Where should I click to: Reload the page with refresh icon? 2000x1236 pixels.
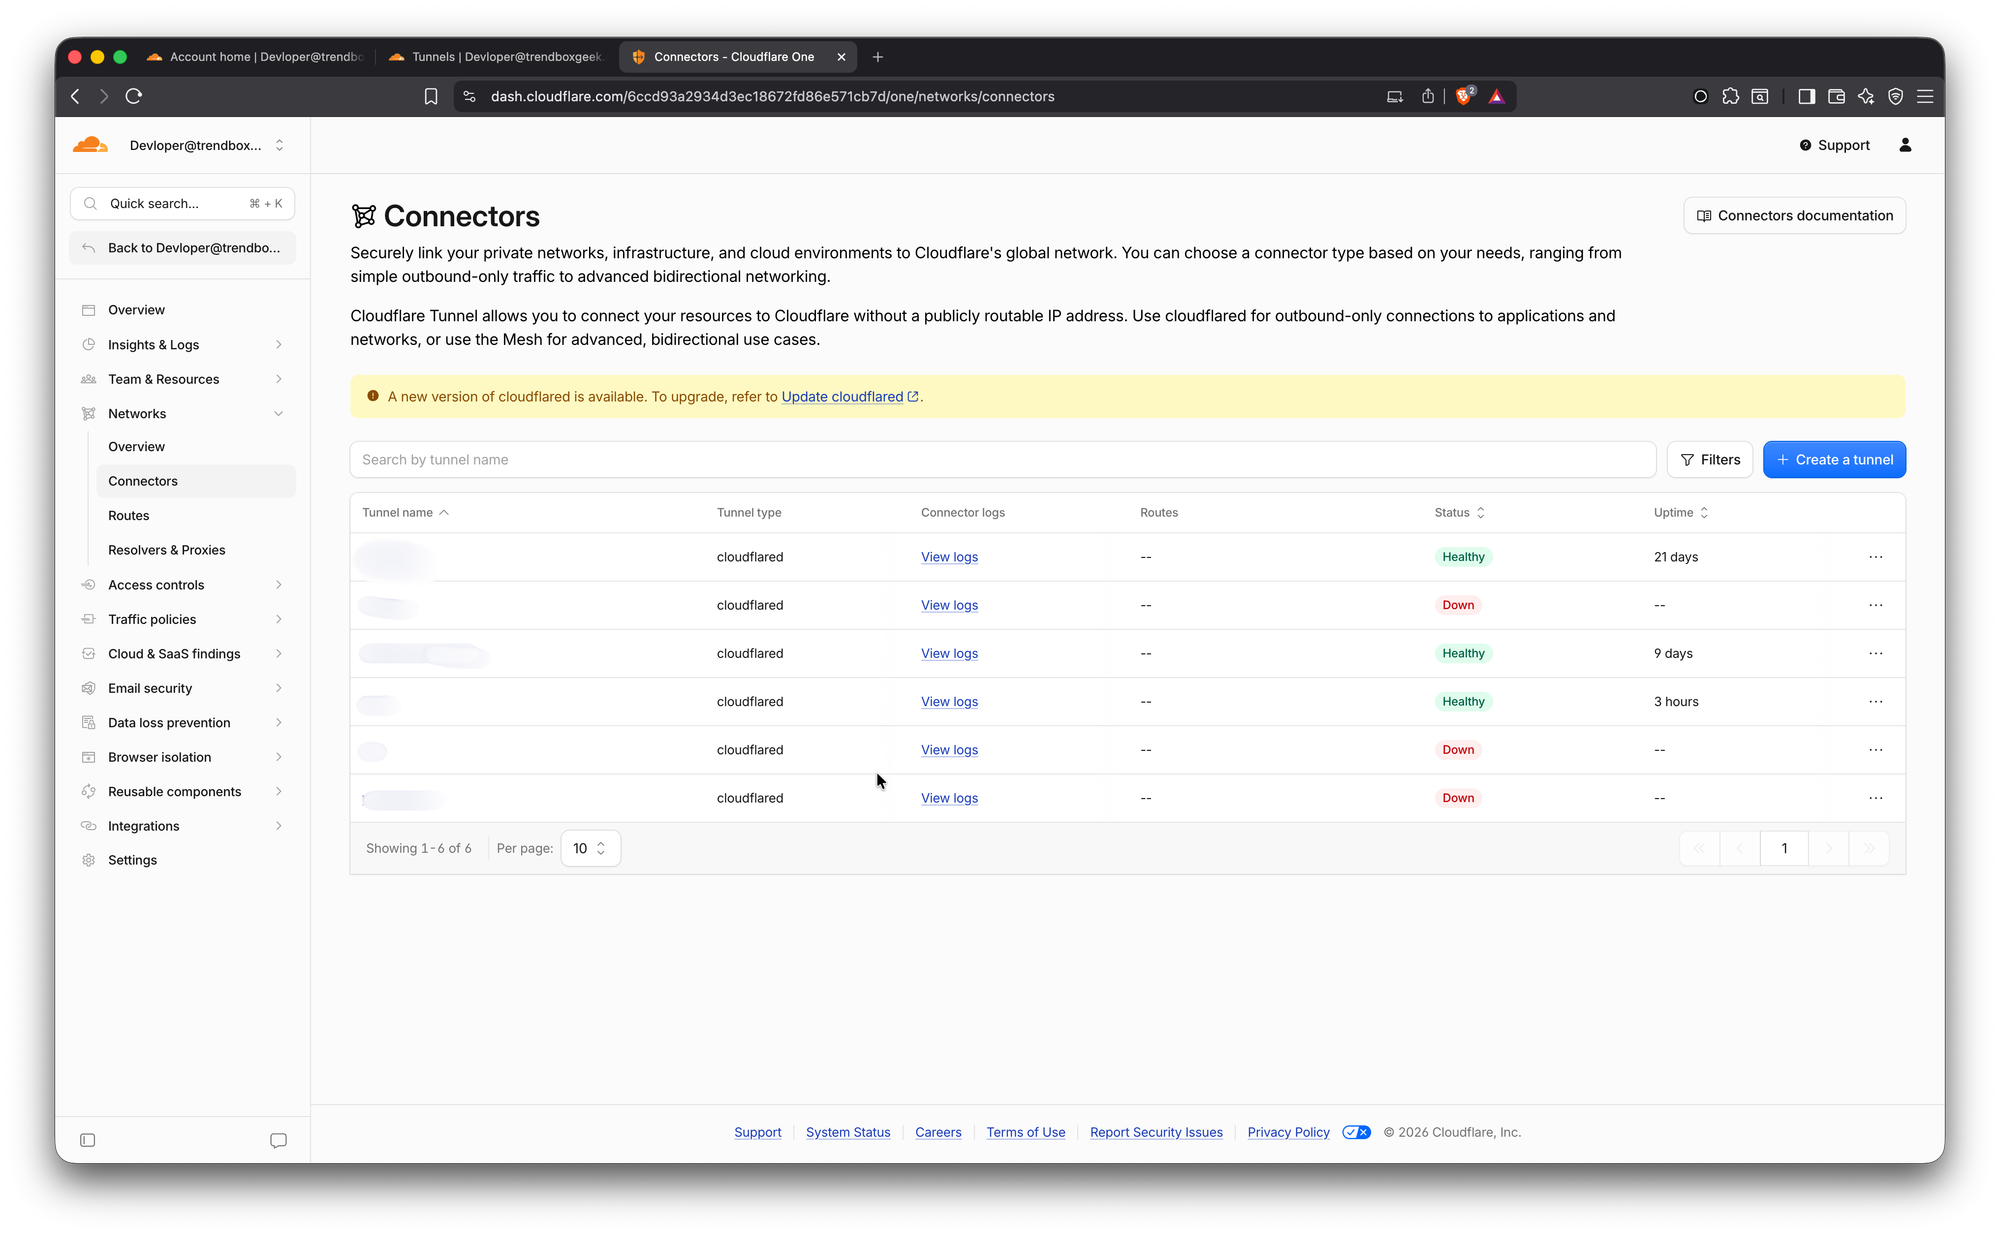pos(134,96)
